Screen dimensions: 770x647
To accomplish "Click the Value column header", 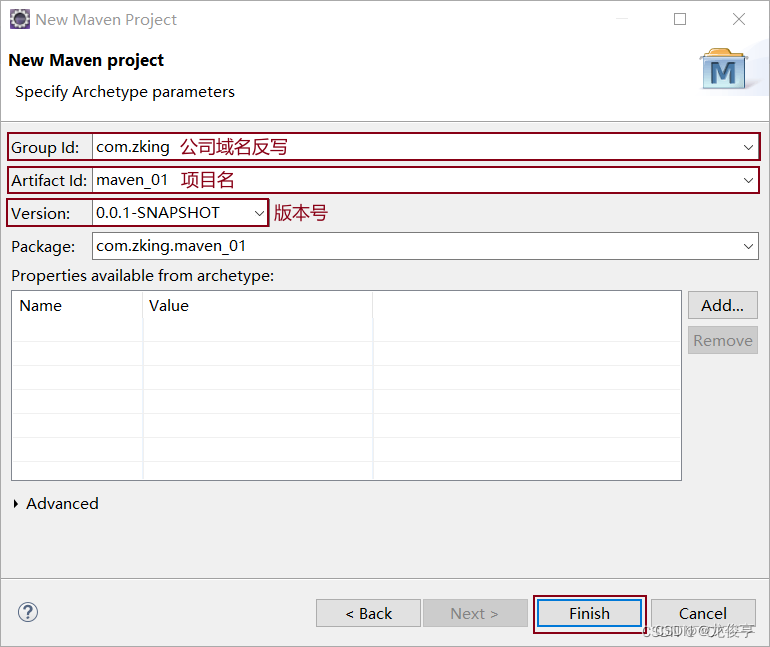I will click(x=258, y=306).
